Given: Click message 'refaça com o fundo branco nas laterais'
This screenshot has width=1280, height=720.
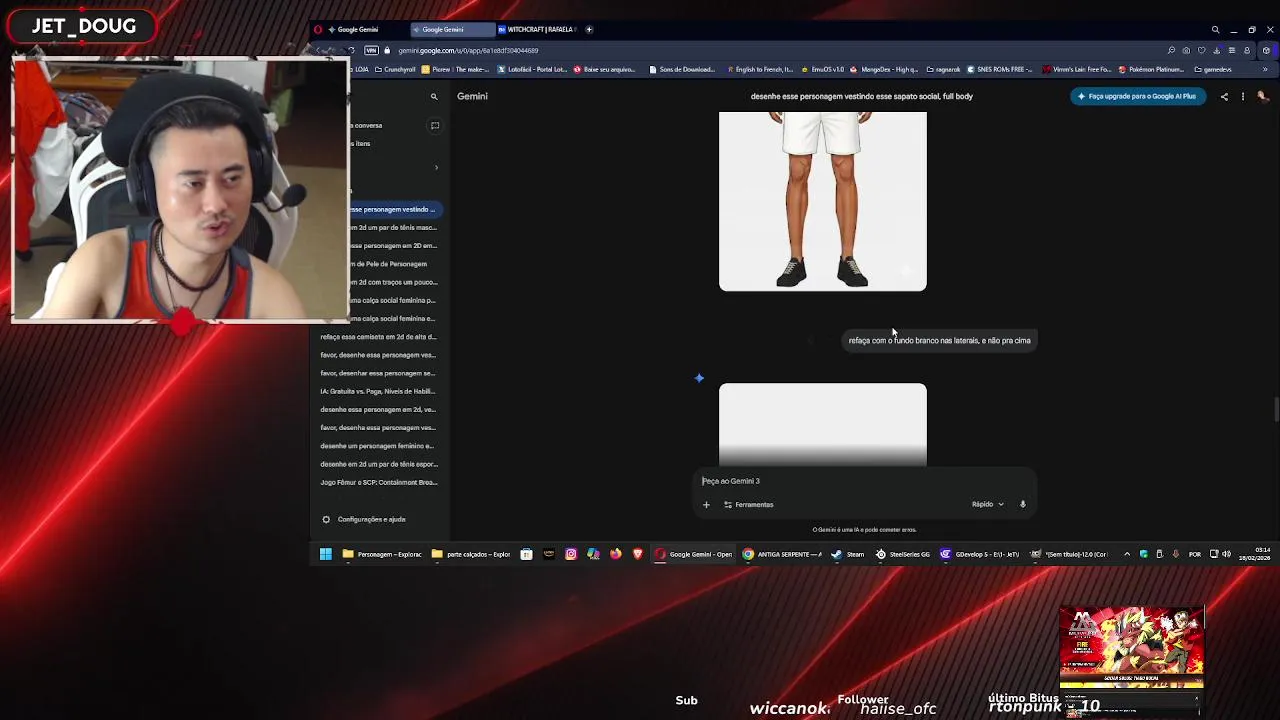Looking at the screenshot, I should coord(939,340).
